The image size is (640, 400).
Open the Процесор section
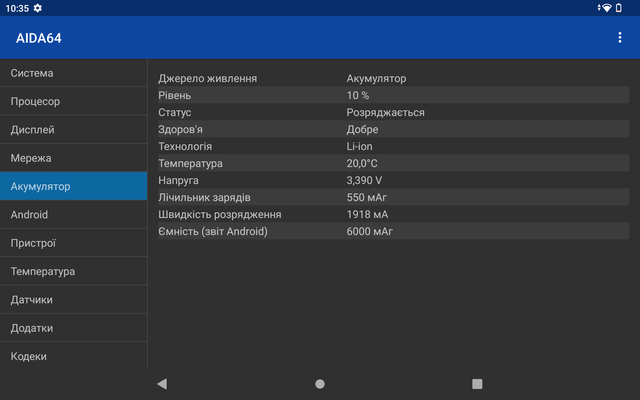coord(73,101)
